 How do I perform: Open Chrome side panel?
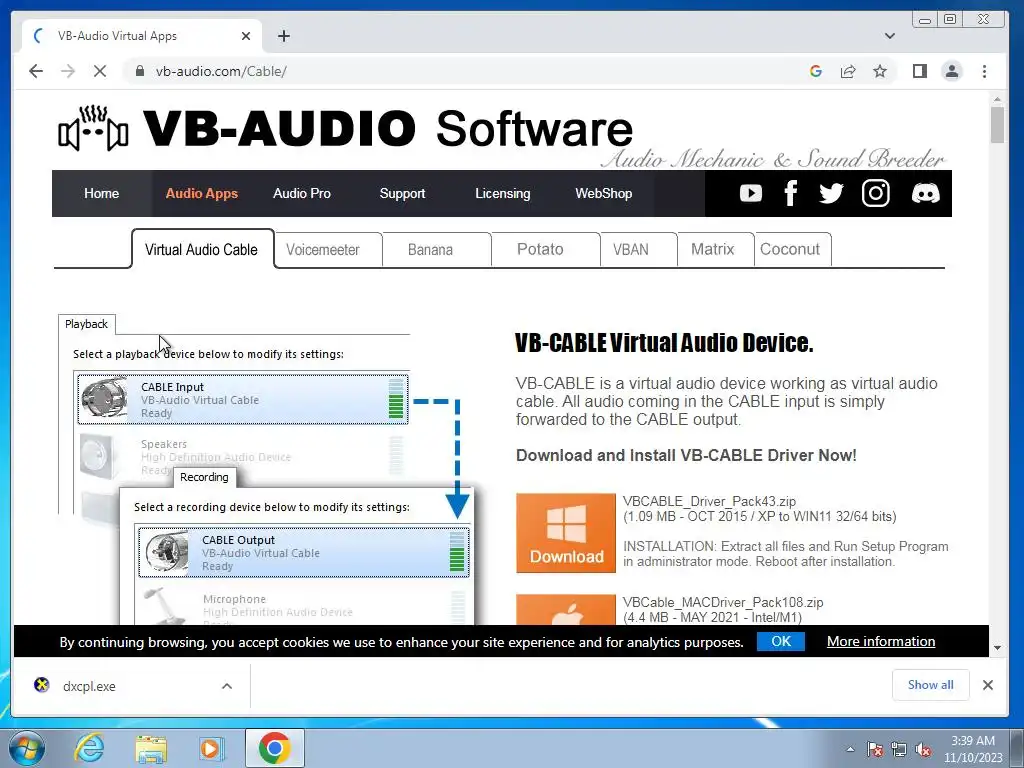[x=920, y=71]
